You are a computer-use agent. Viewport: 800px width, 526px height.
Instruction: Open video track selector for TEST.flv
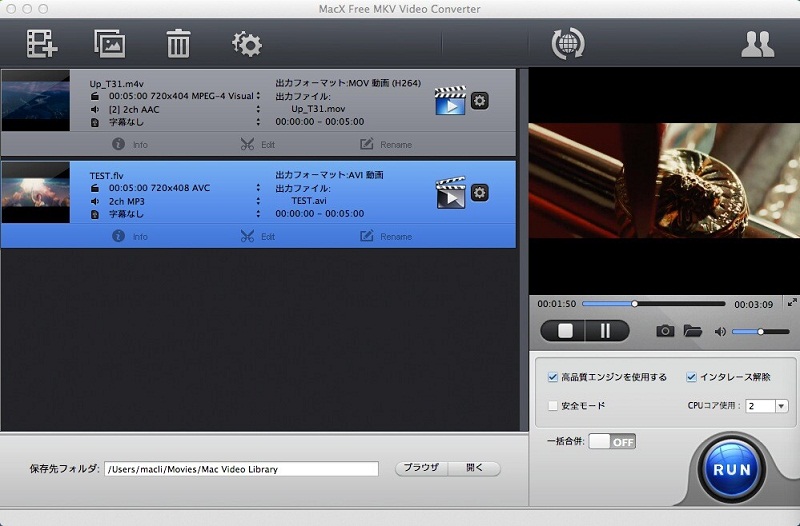258,188
